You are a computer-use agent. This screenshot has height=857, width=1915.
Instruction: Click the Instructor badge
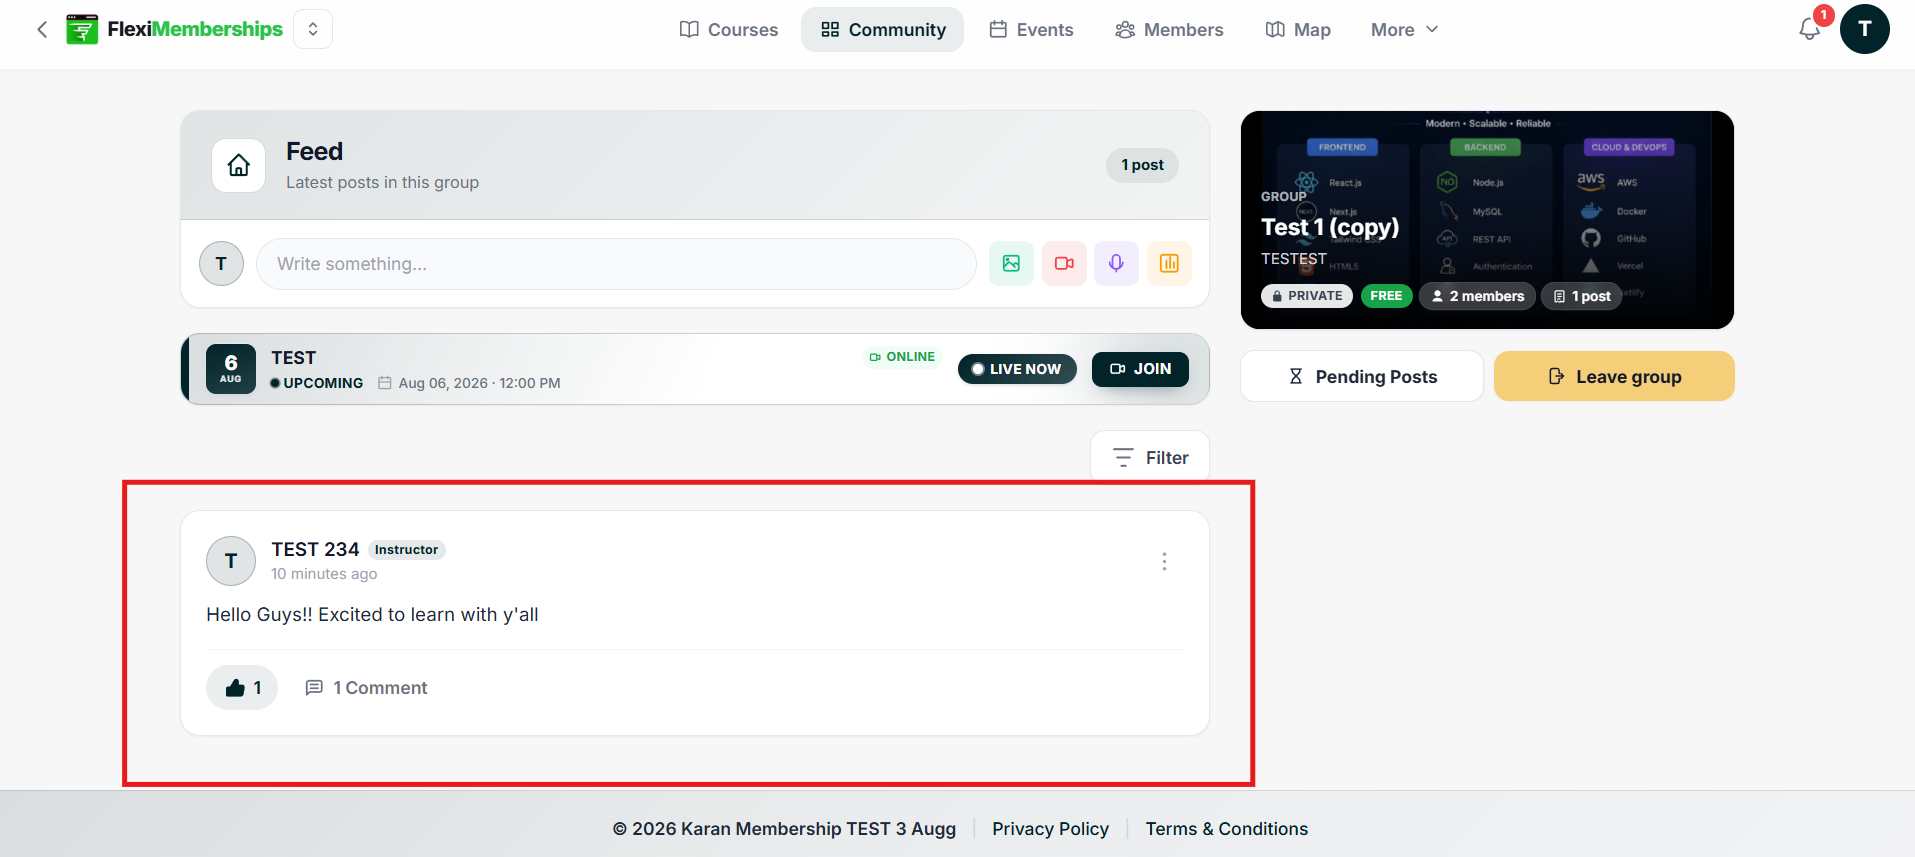click(x=406, y=550)
